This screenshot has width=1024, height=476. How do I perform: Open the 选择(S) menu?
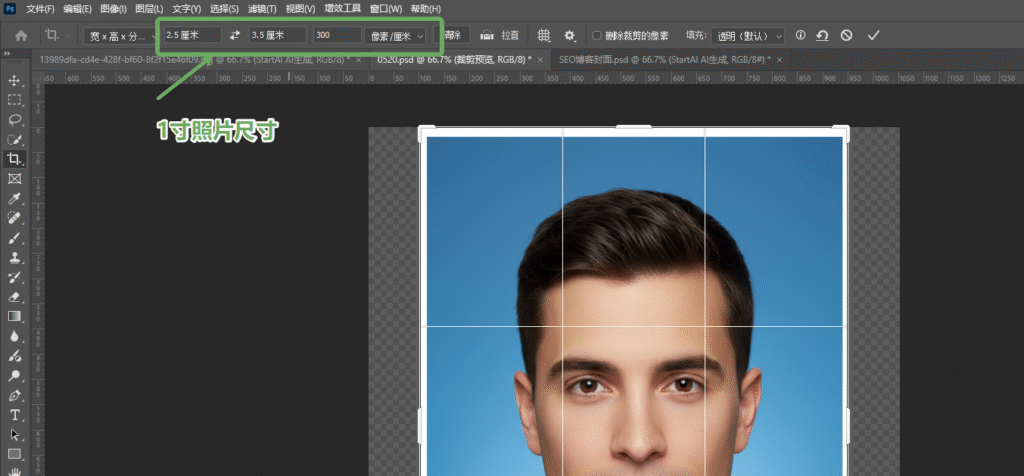point(225,9)
